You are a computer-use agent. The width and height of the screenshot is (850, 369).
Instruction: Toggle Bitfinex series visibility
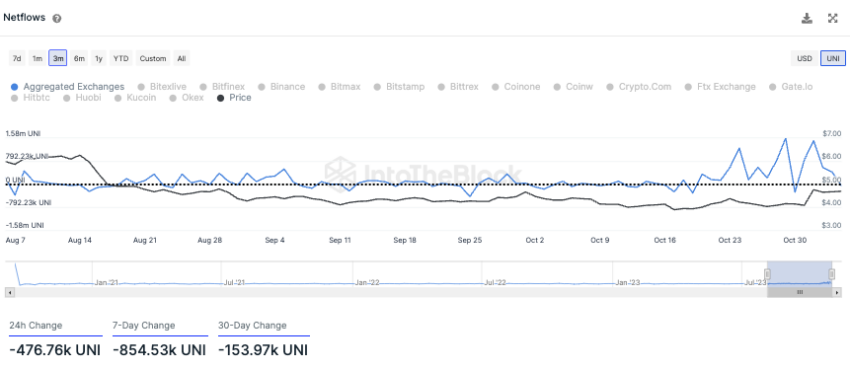[222, 87]
